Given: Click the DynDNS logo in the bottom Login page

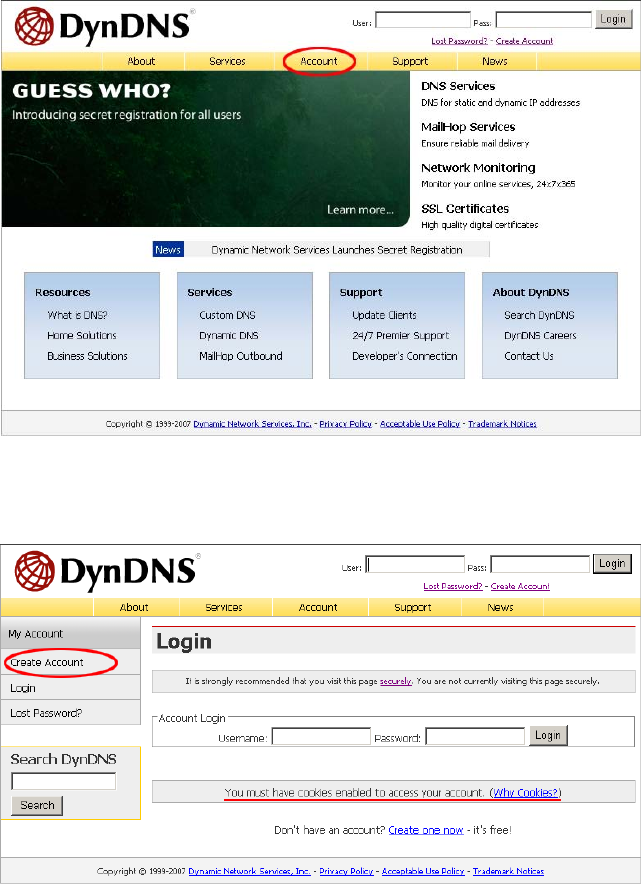Looking at the screenshot, I should [106, 572].
